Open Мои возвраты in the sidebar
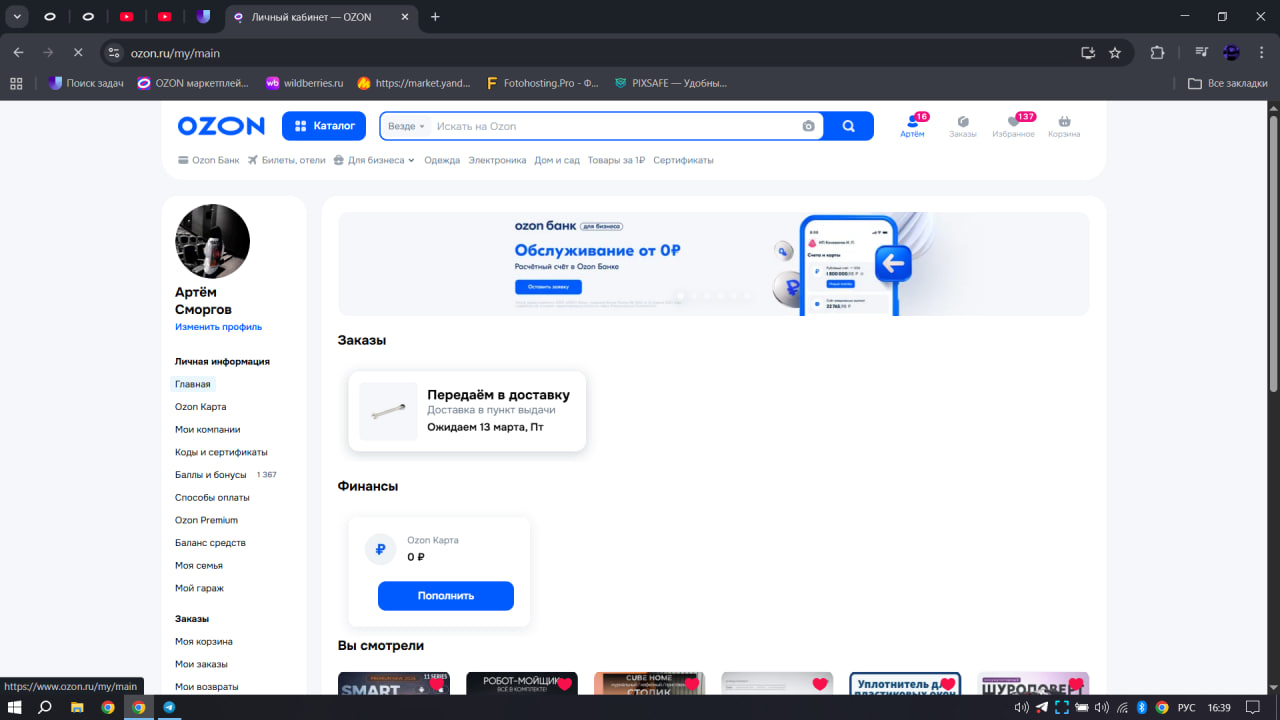 207,687
